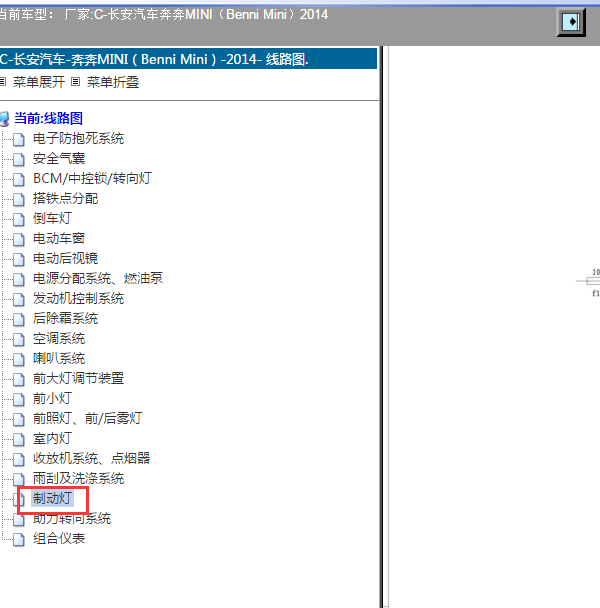Select 电源分配系统、燃油泵 entry
The height and width of the screenshot is (608, 600).
[x=98, y=278]
